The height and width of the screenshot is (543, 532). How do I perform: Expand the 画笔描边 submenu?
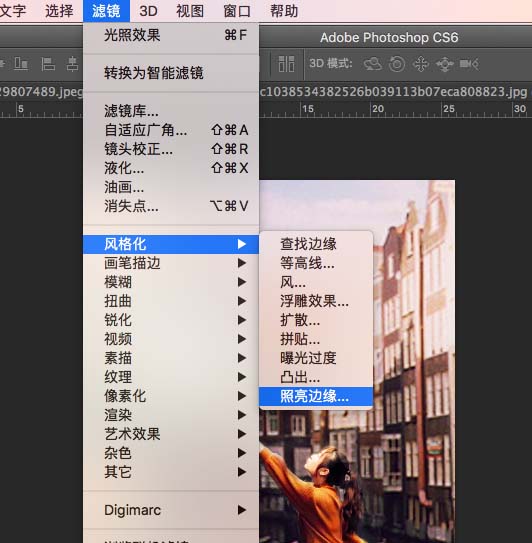[171, 263]
